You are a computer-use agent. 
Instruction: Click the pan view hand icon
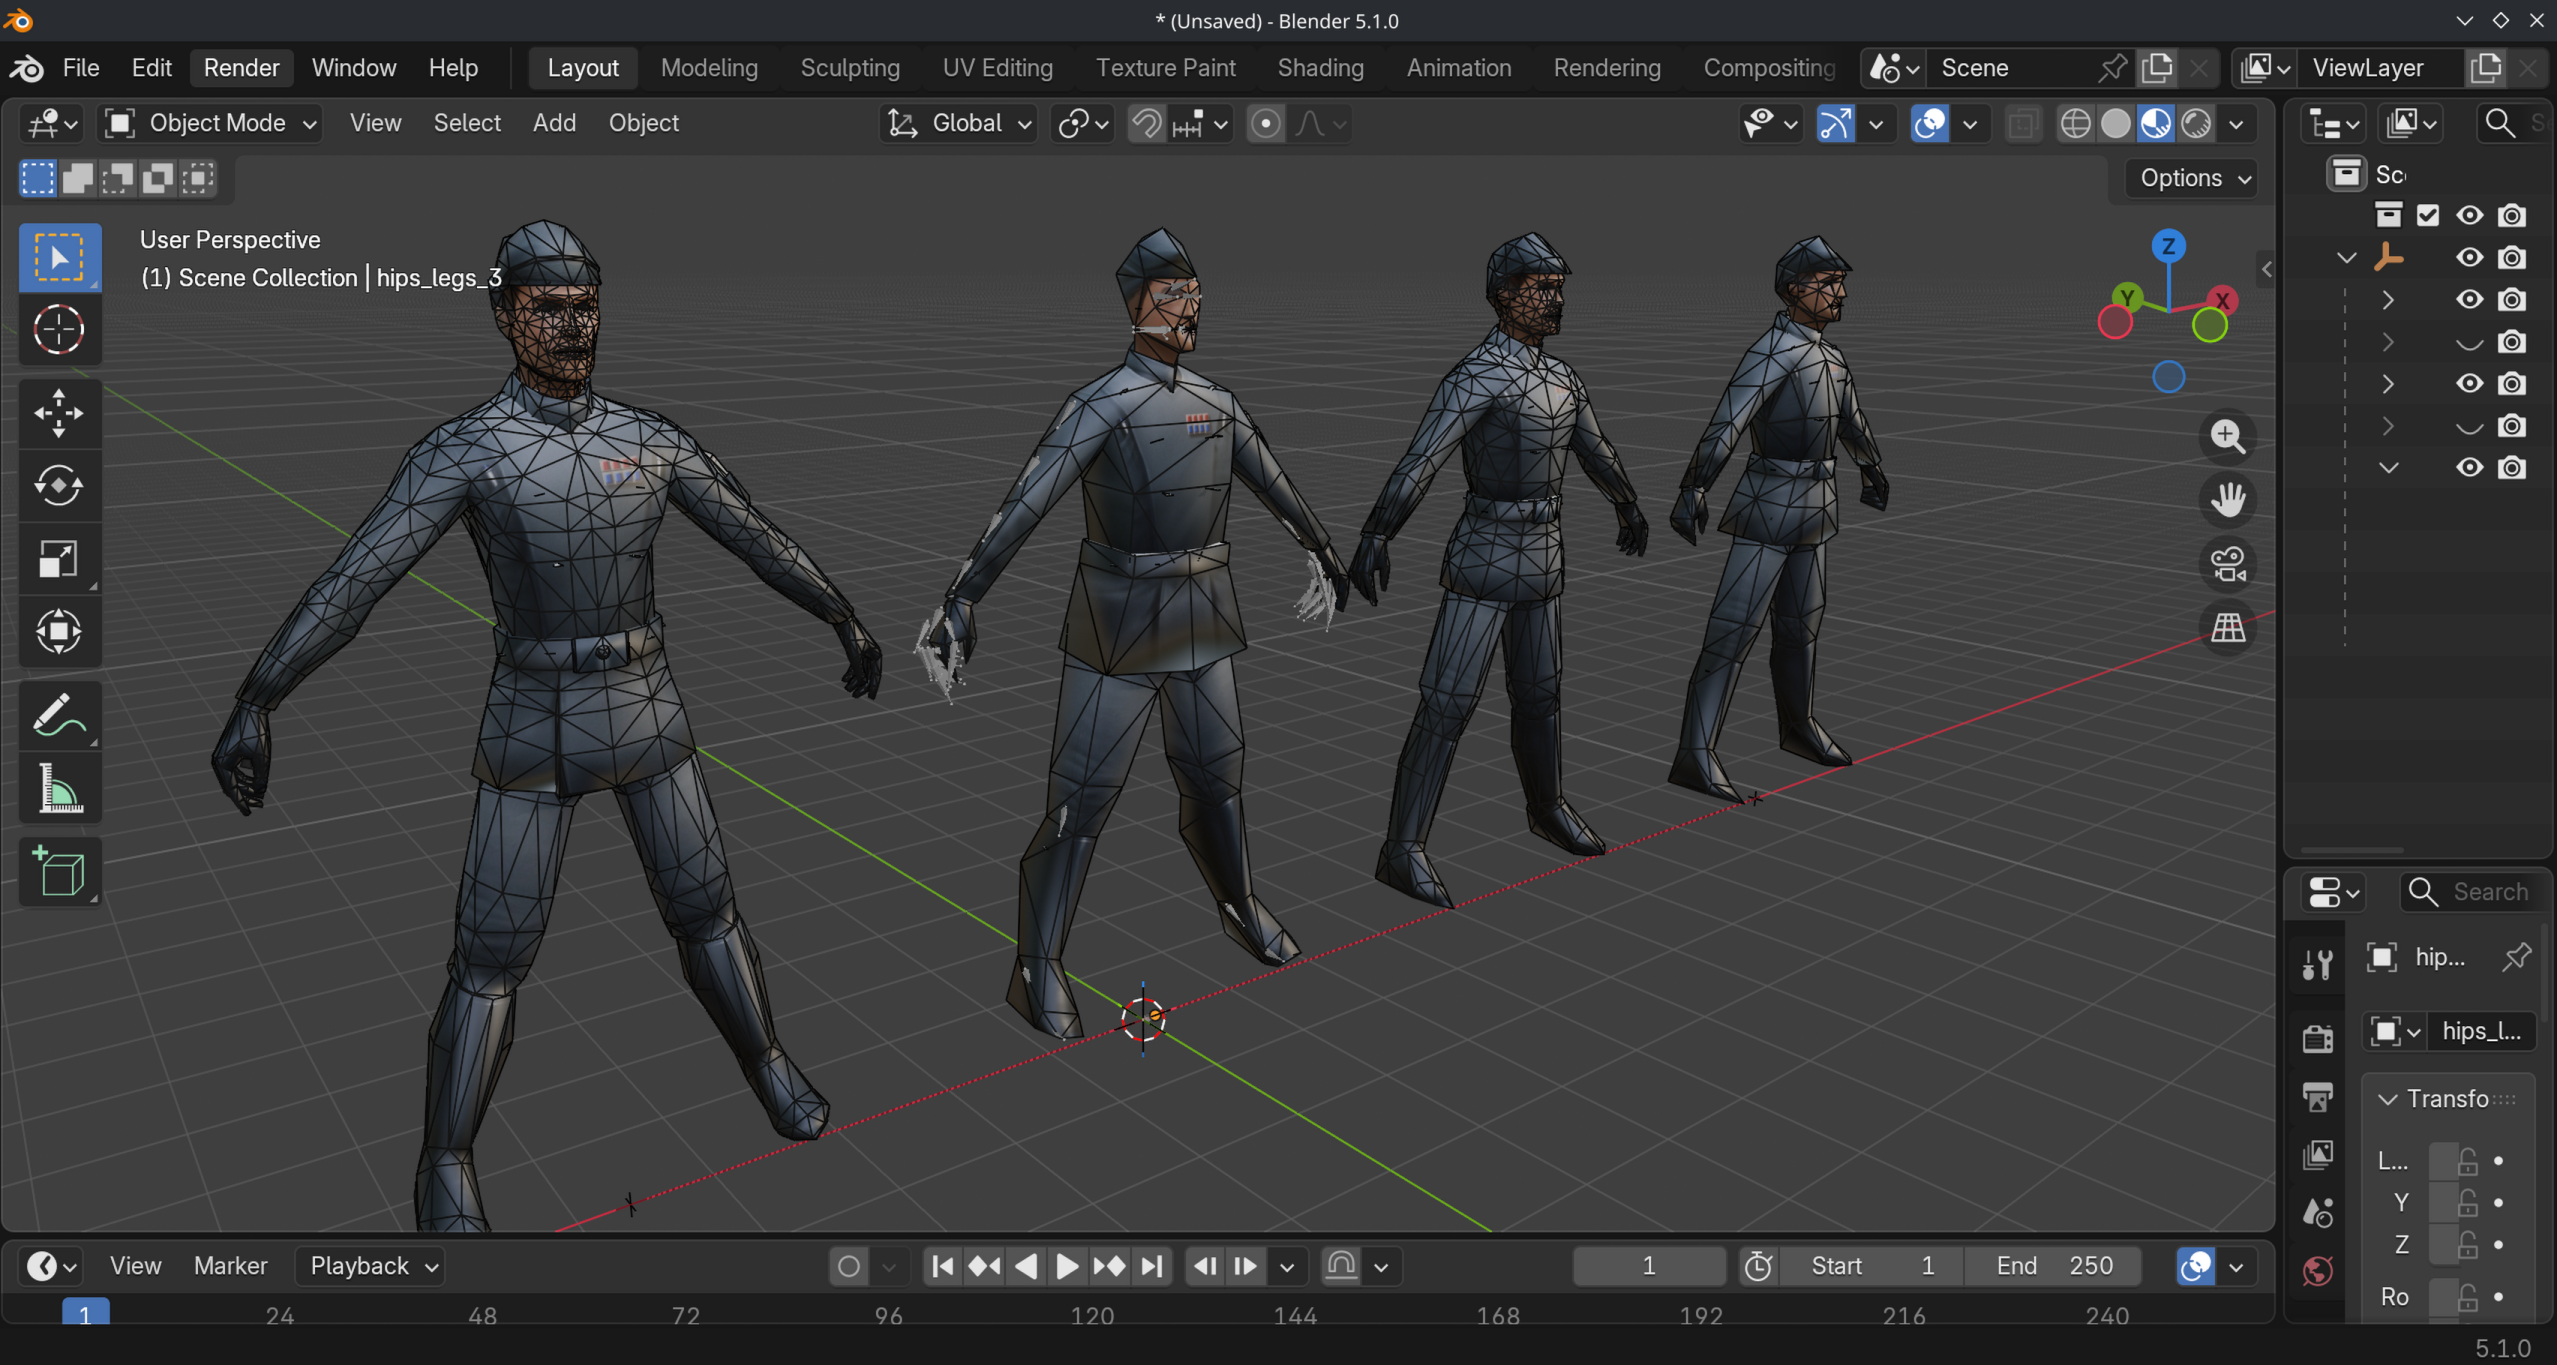click(x=2227, y=499)
